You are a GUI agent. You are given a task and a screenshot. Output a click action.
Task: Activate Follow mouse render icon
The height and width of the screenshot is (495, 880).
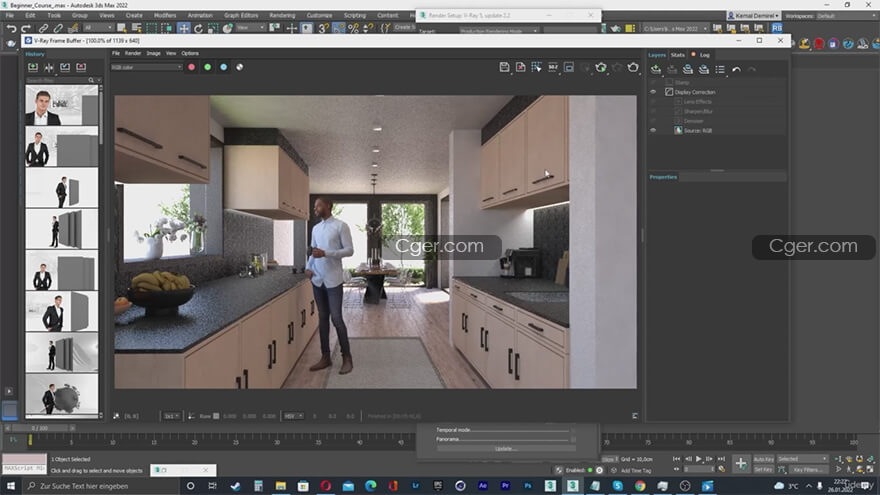coord(537,67)
